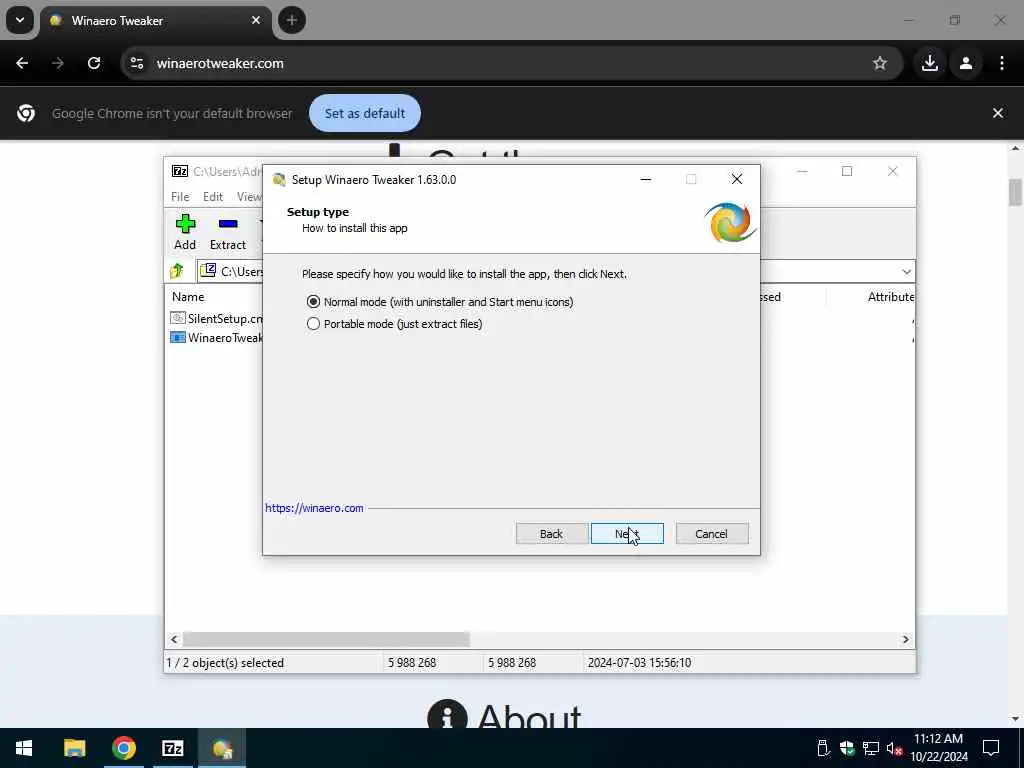Open new tab with plus button
The width and height of the screenshot is (1024, 768).
coord(292,20)
